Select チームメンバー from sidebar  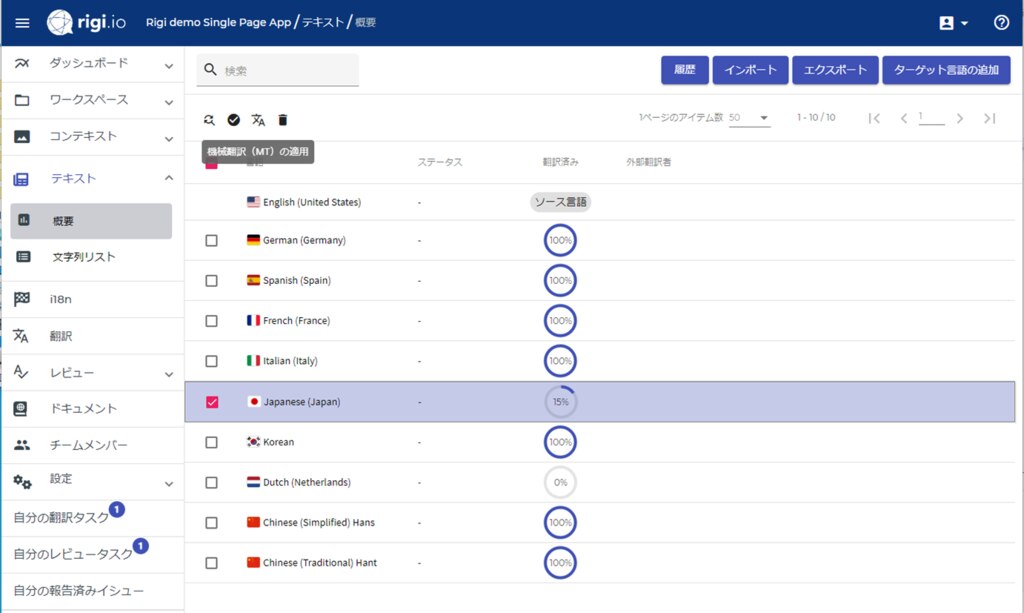(88, 445)
